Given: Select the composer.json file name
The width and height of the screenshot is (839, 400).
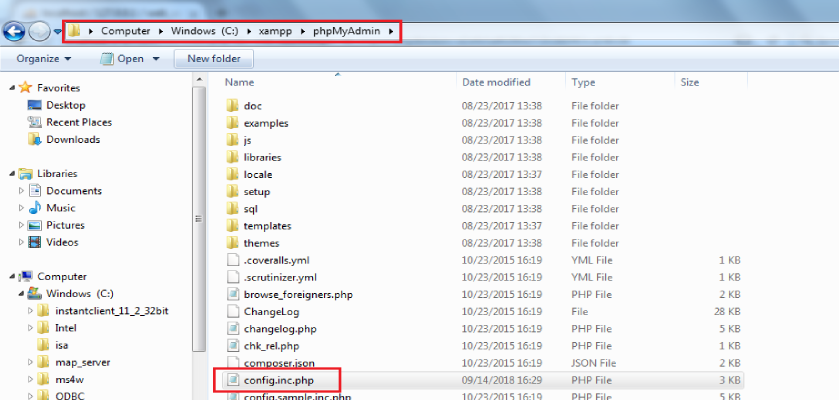Looking at the screenshot, I should pyautogui.click(x=279, y=363).
